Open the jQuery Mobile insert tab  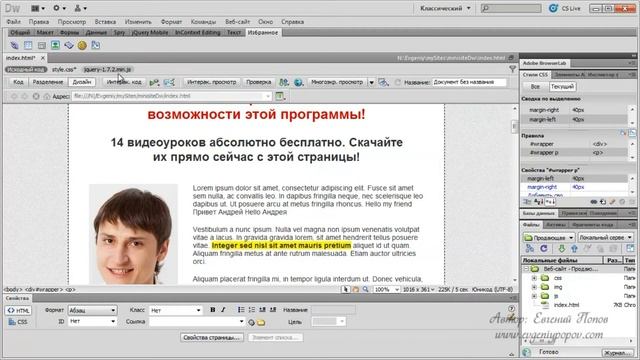click(149, 33)
